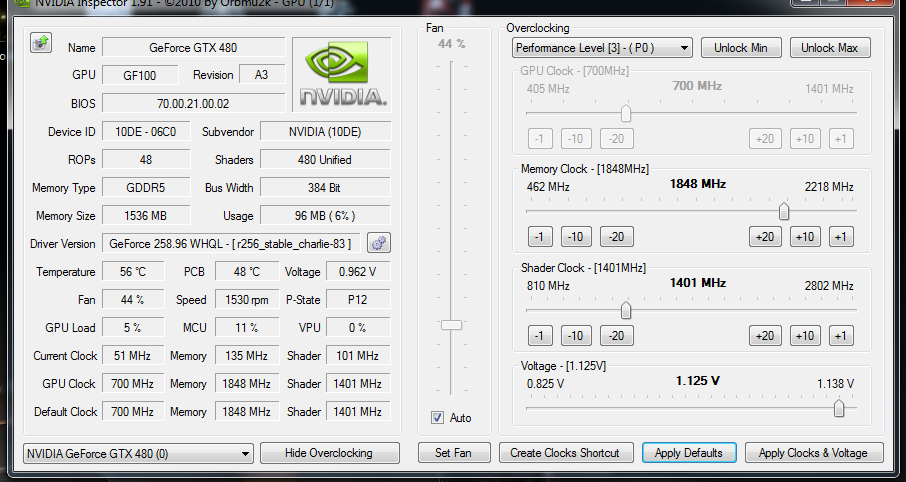Screen dimensions: 906x482
Task: Click the fan speed slider handle
Action: coord(451,325)
